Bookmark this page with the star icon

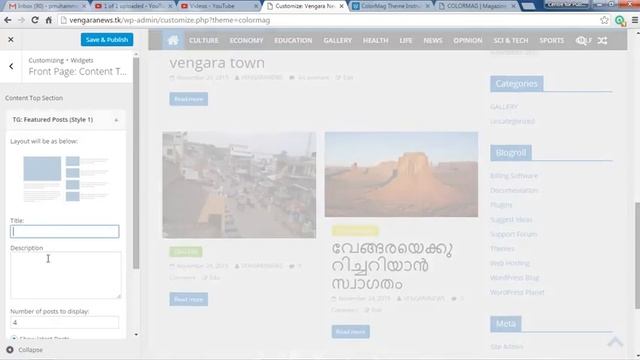(x=604, y=20)
